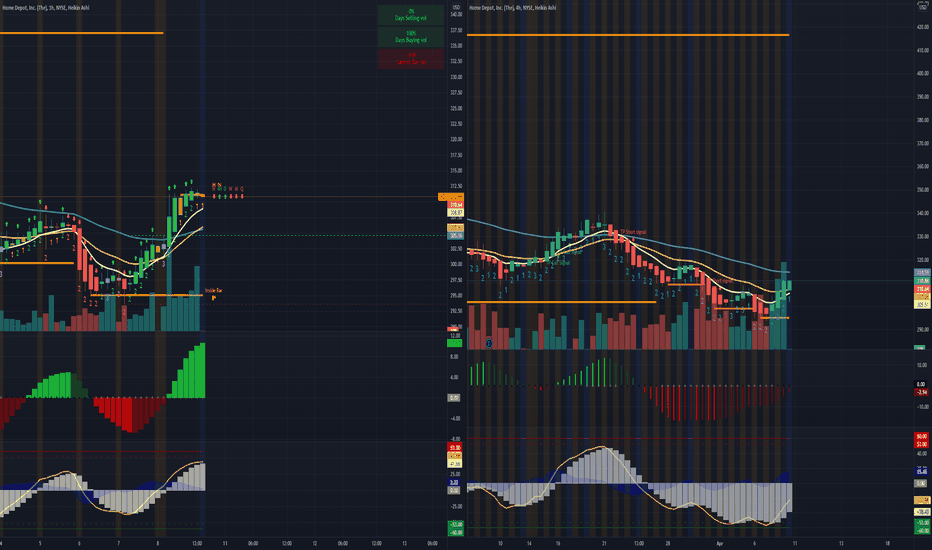Image resolution: width=932 pixels, height=550 pixels.
Task: Click the 295.00 value on left price scale
Action: pos(456,296)
